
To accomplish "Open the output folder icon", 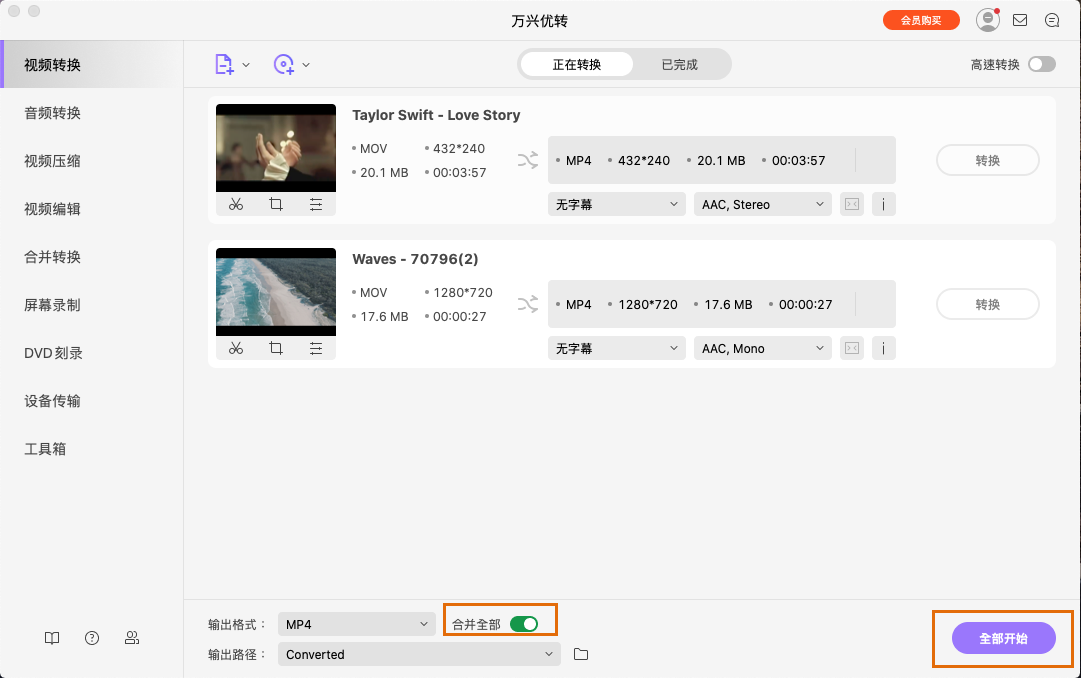I will (581, 654).
